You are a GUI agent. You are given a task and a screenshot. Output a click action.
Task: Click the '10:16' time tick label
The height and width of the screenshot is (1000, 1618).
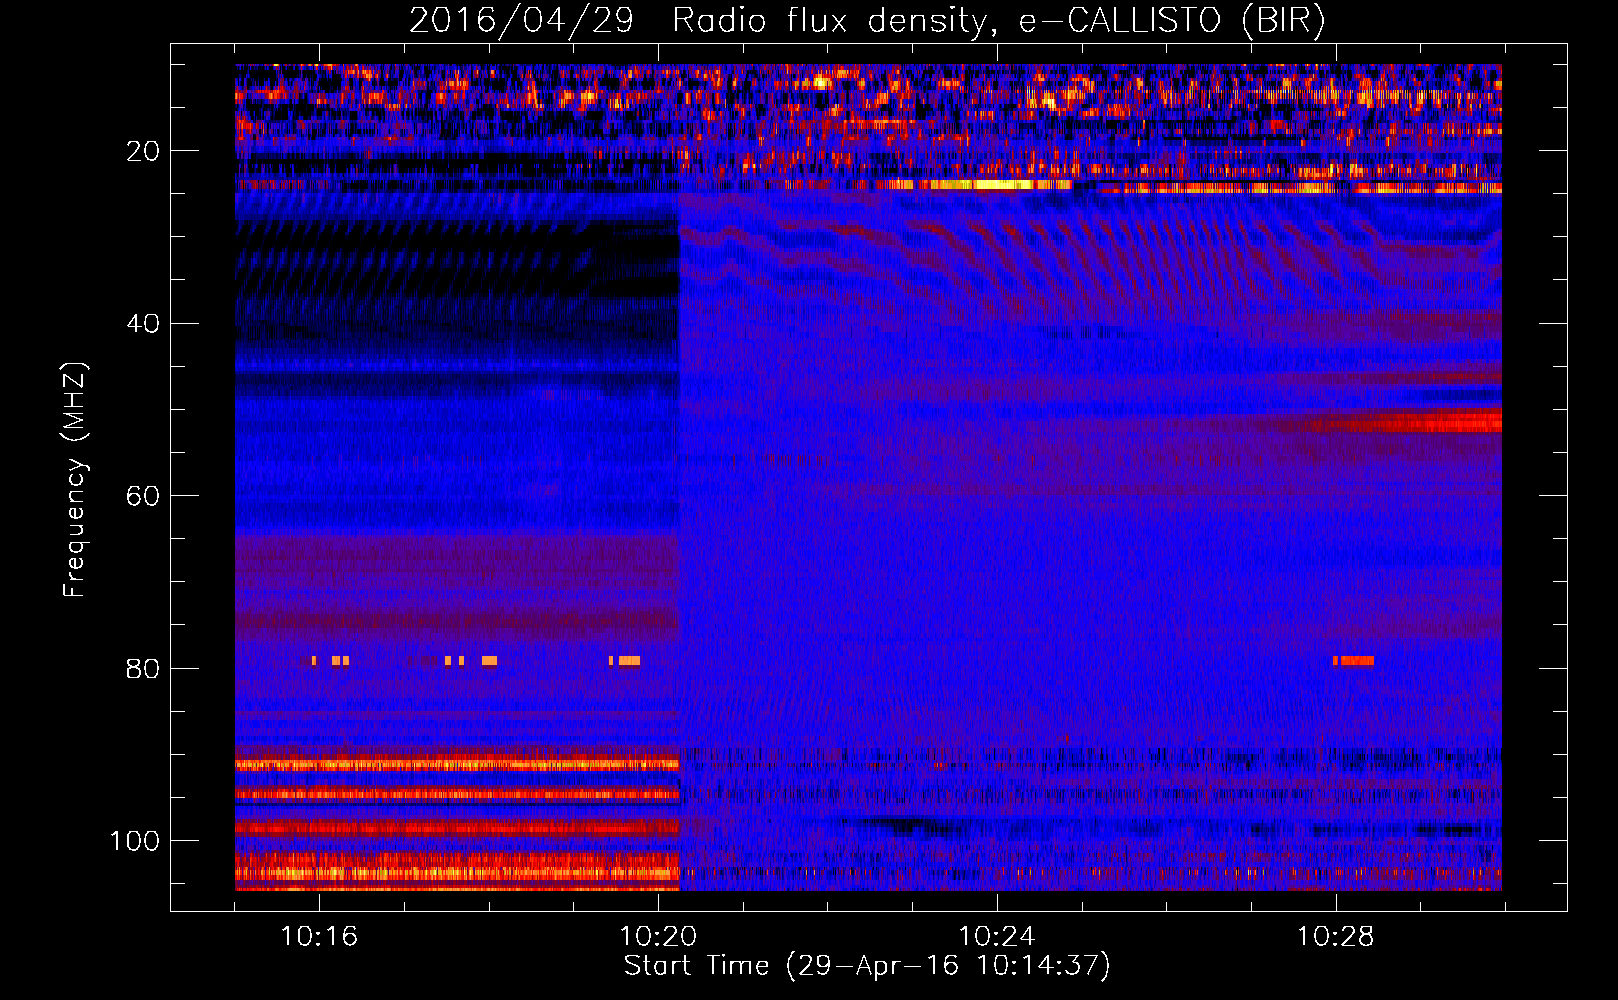pyautogui.click(x=319, y=937)
